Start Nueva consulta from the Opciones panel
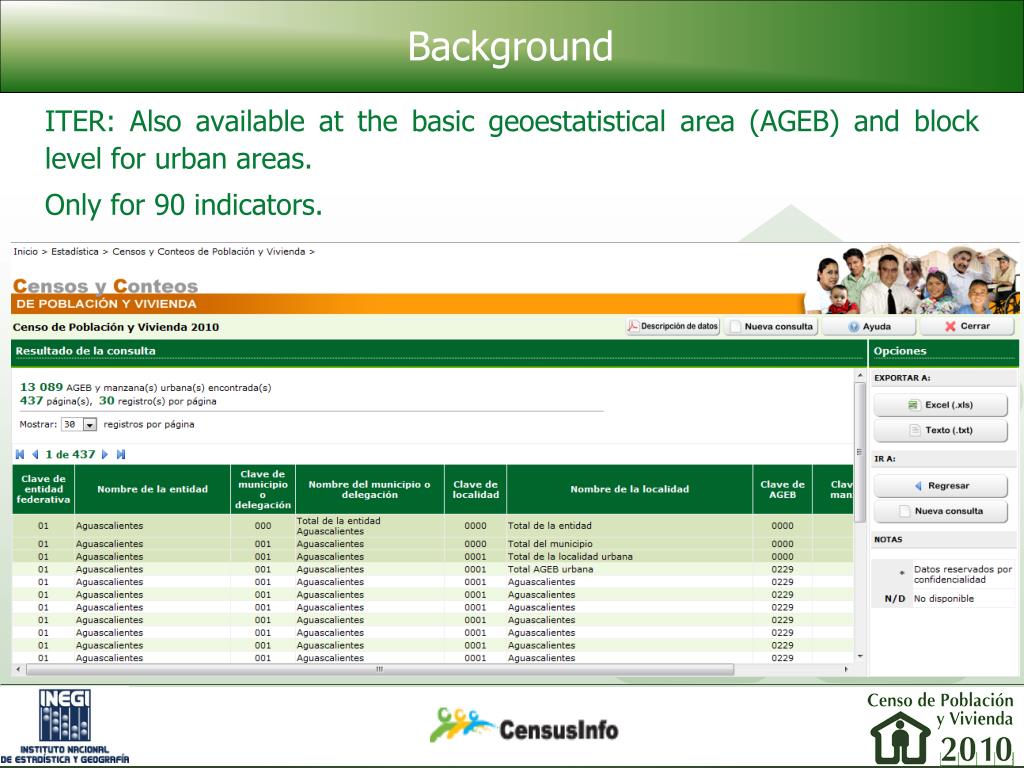This screenshot has width=1024, height=768. coord(940,511)
